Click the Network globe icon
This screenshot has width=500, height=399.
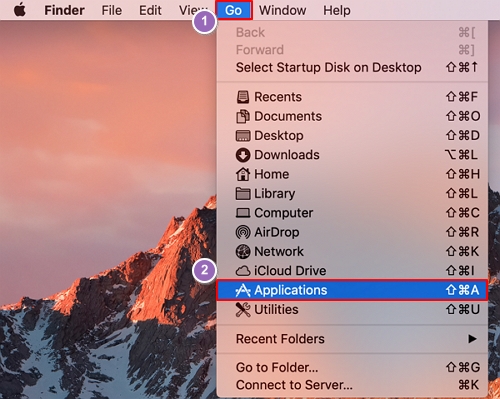pyautogui.click(x=243, y=252)
